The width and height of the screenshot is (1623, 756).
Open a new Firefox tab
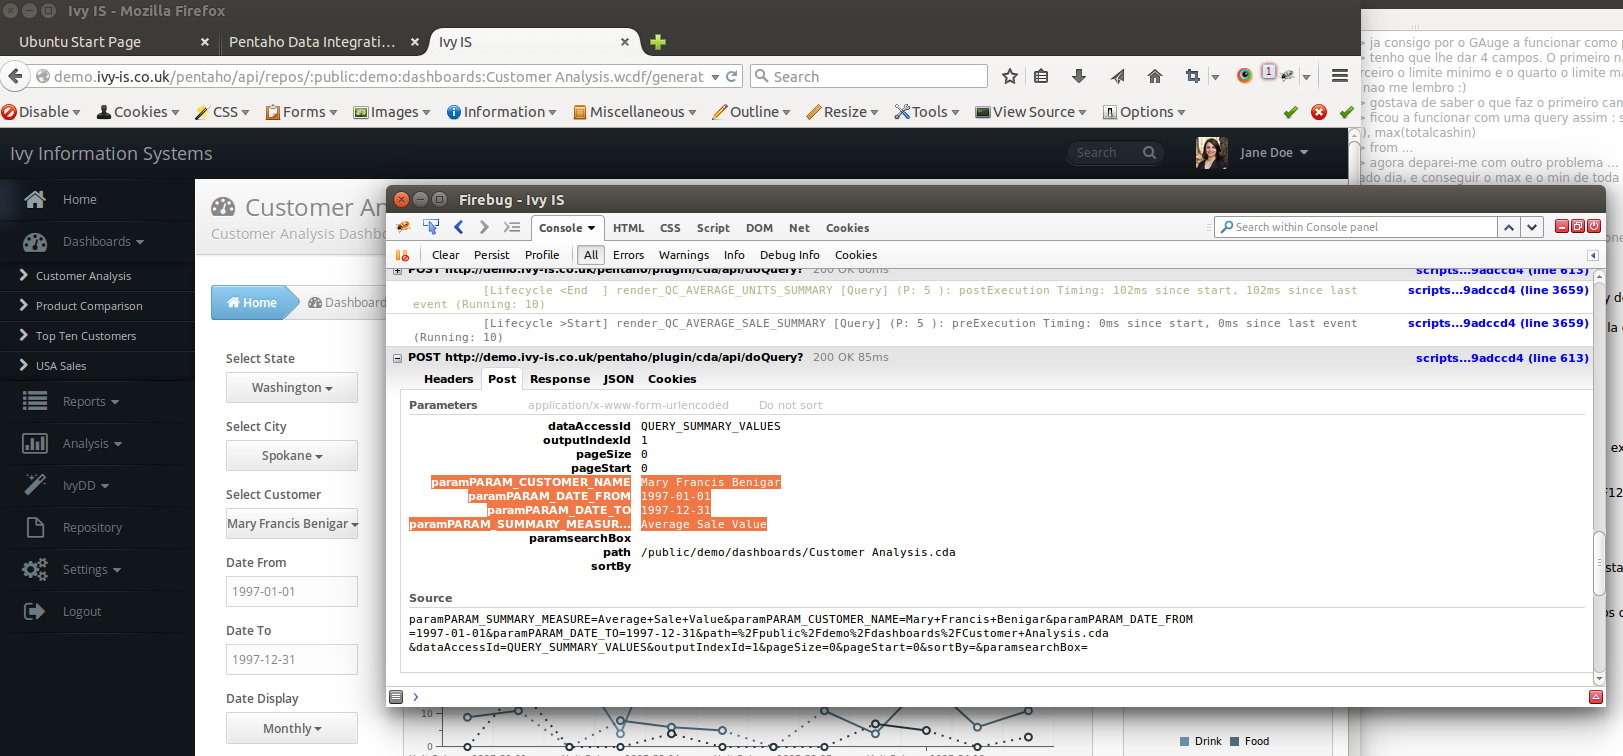(x=658, y=42)
